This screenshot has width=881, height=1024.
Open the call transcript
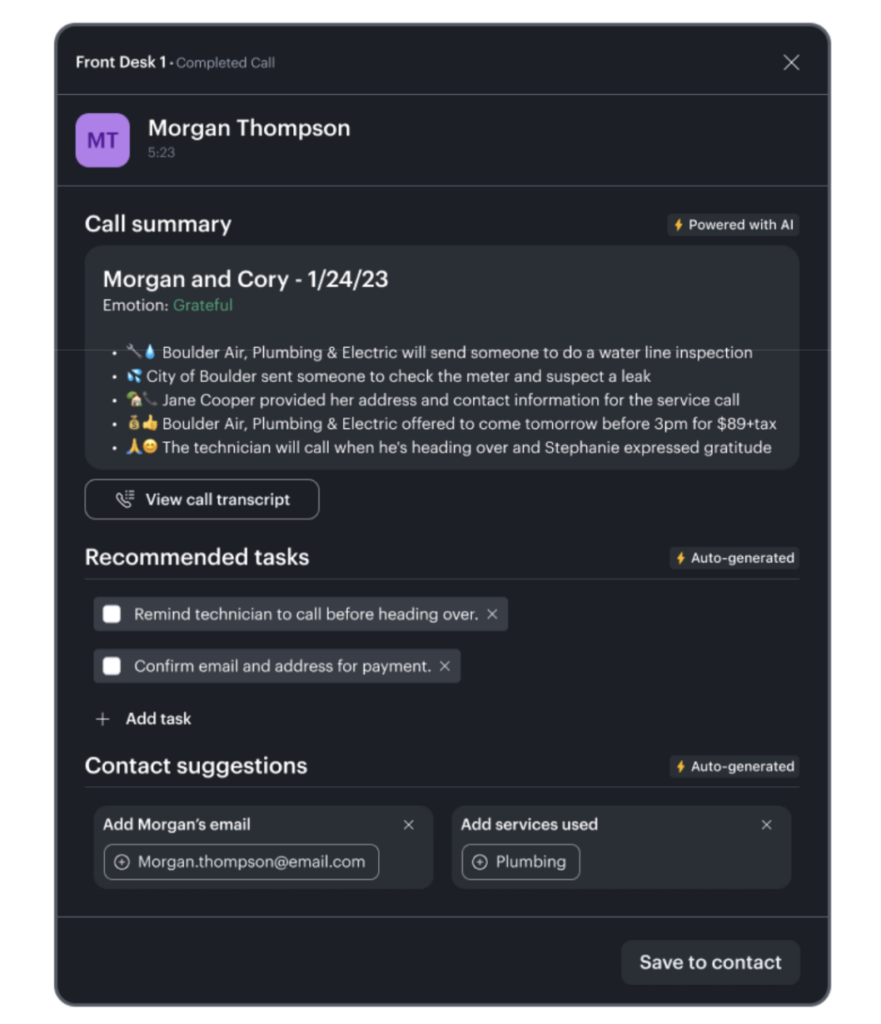point(202,499)
